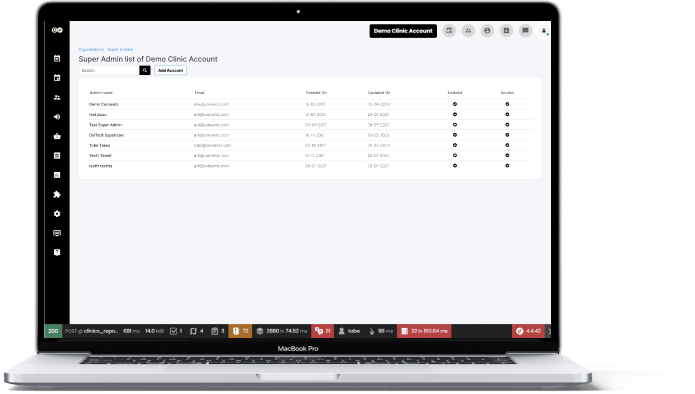
Task: Click the 2880 in 74.52 ms cache entry
Action: 282,331
